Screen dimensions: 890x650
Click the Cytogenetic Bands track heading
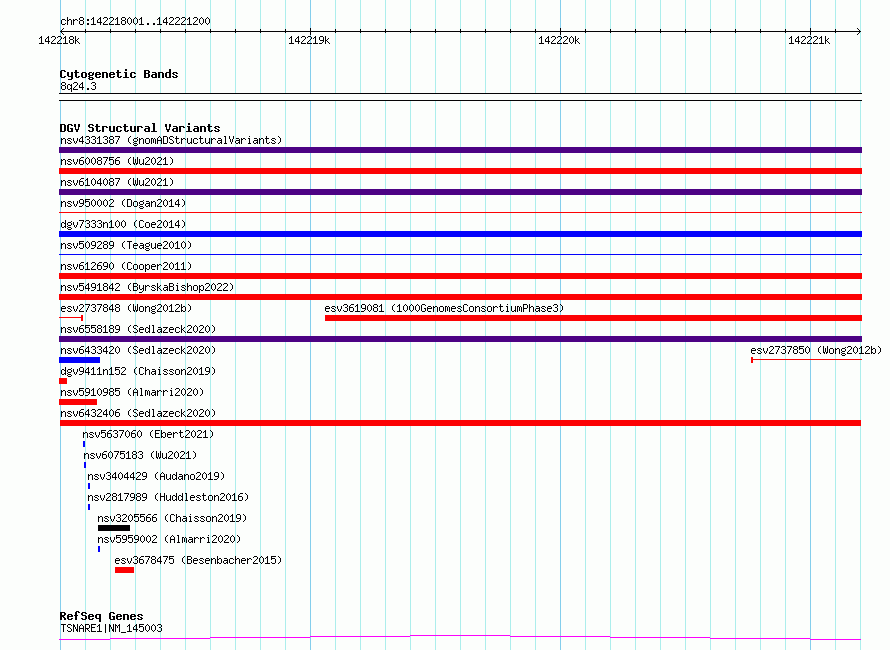(x=119, y=74)
